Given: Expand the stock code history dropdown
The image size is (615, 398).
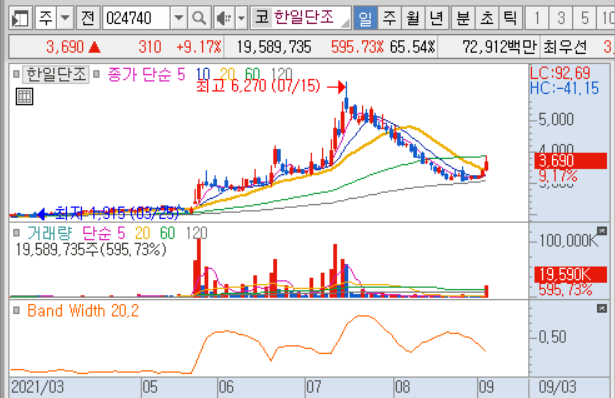Looking at the screenshot, I should point(178,18).
